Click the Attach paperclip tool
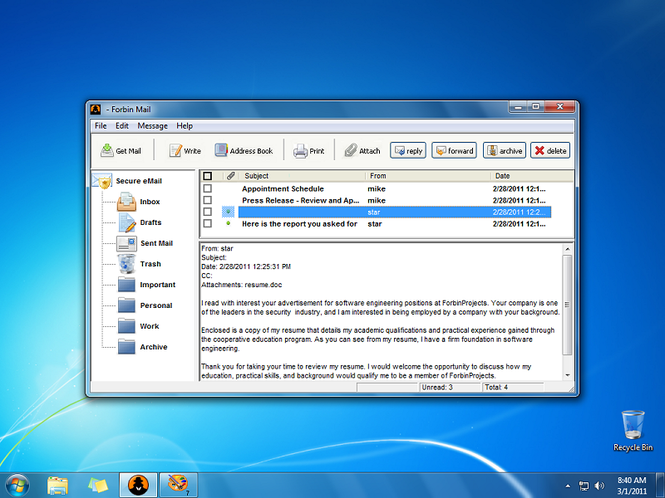This screenshot has height=498, width=665. (x=362, y=151)
